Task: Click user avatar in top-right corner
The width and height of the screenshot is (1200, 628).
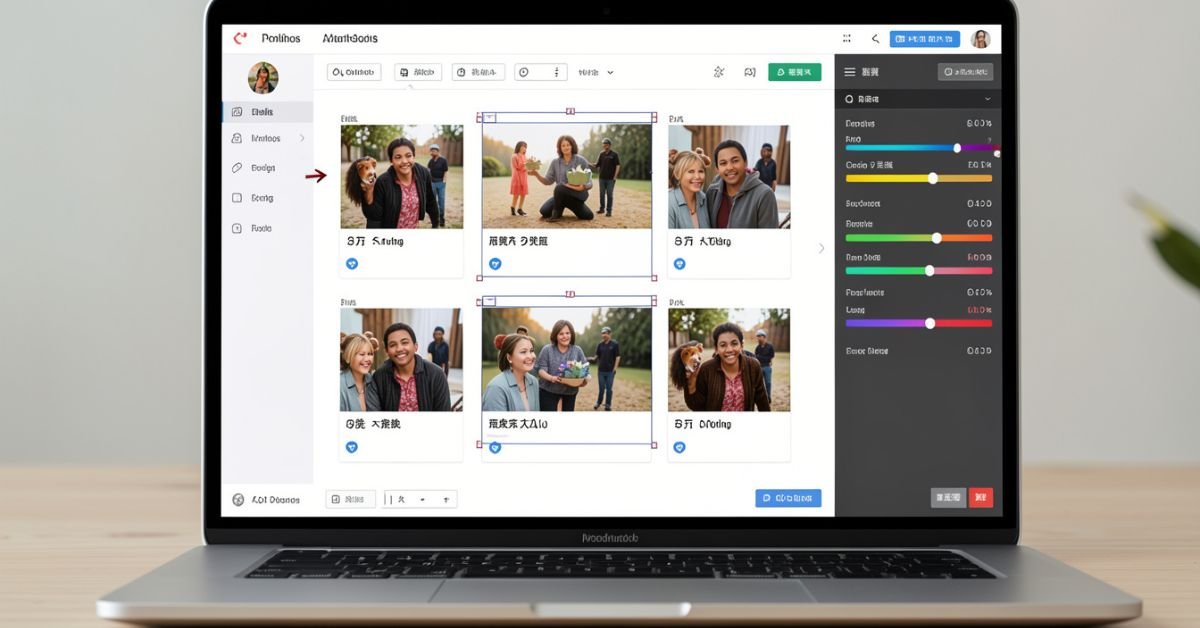Action: (980, 39)
